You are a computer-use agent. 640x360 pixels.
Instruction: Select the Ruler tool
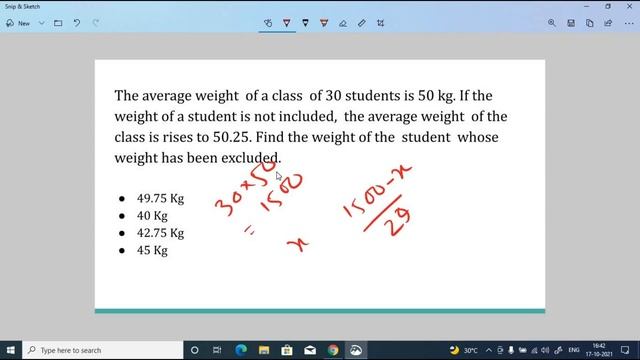coord(362,23)
